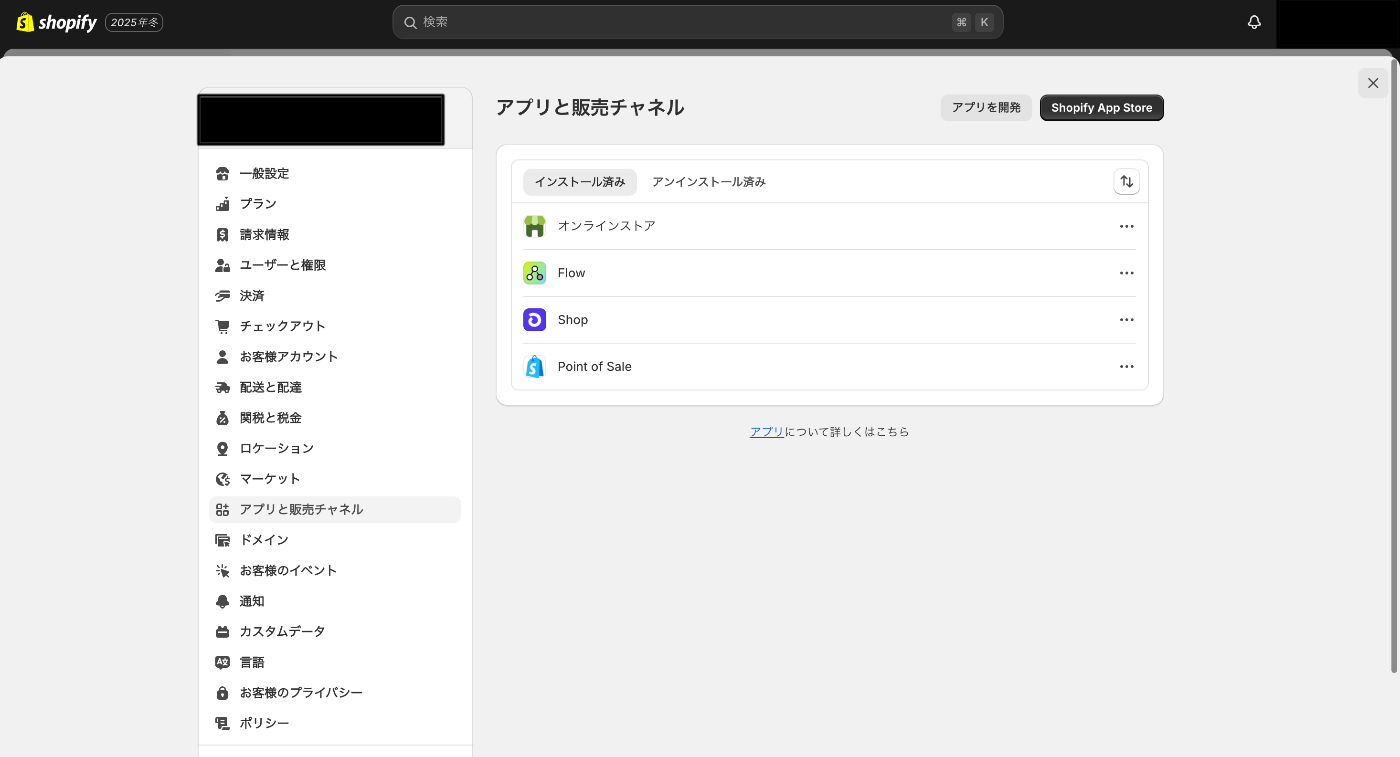Click the search magnifier icon
Image resolution: width=1400 pixels, height=757 pixels.
[410, 22]
